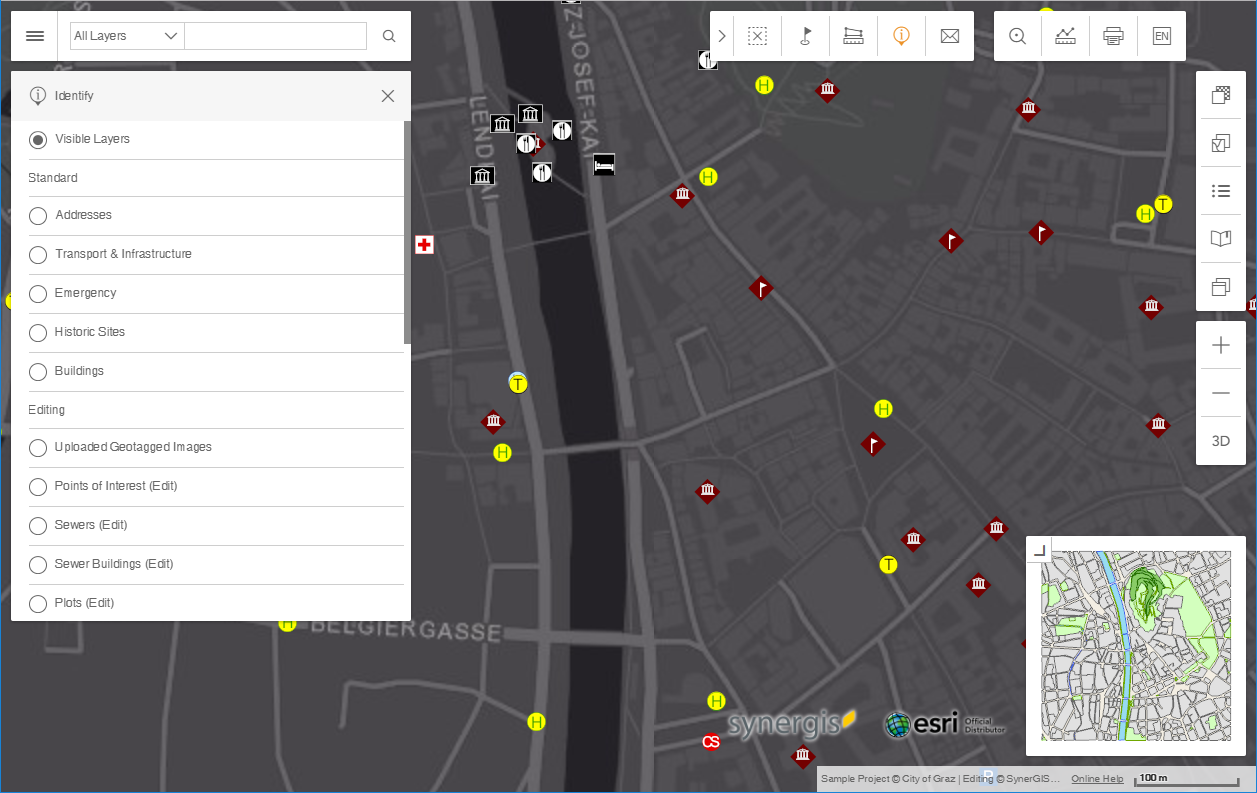Open the hamburger main menu
The image size is (1257, 793).
coord(34,35)
